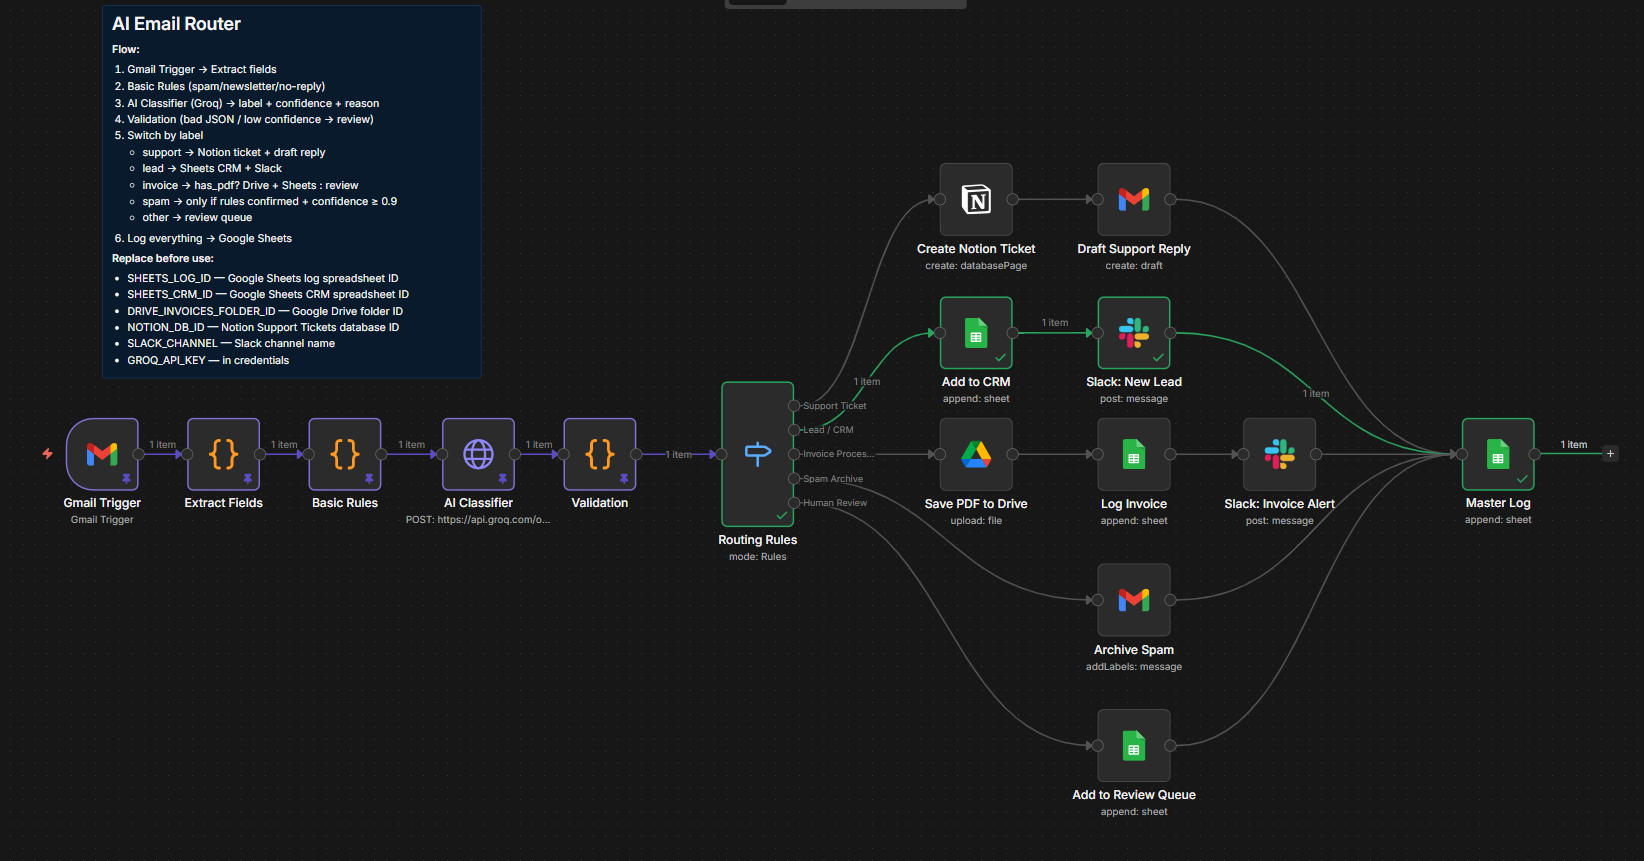Click the 'Gmail Trigger → Extract fields' line
This screenshot has width=1644, height=861.
point(202,70)
